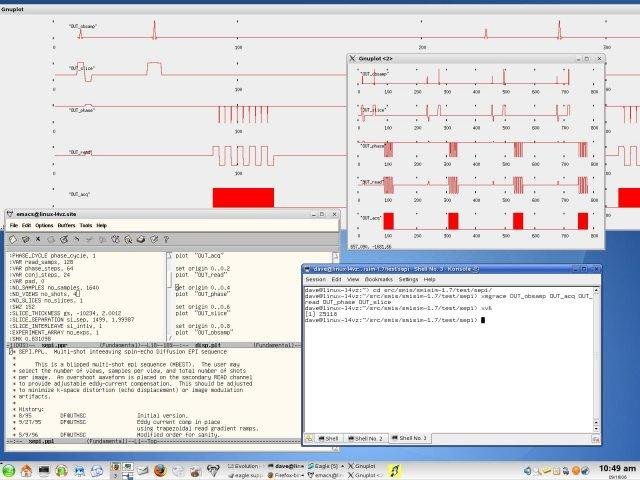Click the ':VAR phase_steps, 64' line in Emacs
The height and width of the screenshot is (480, 640).
[x=41, y=269]
